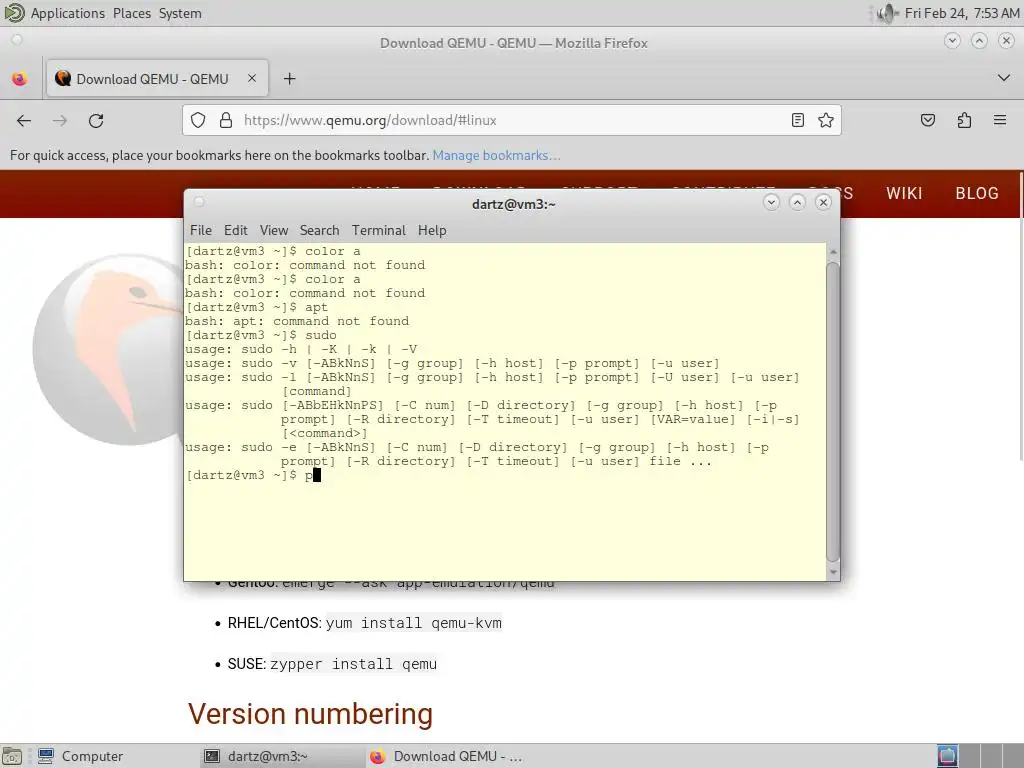Reload the QEMU download page
The image size is (1024, 768).
[96, 121]
